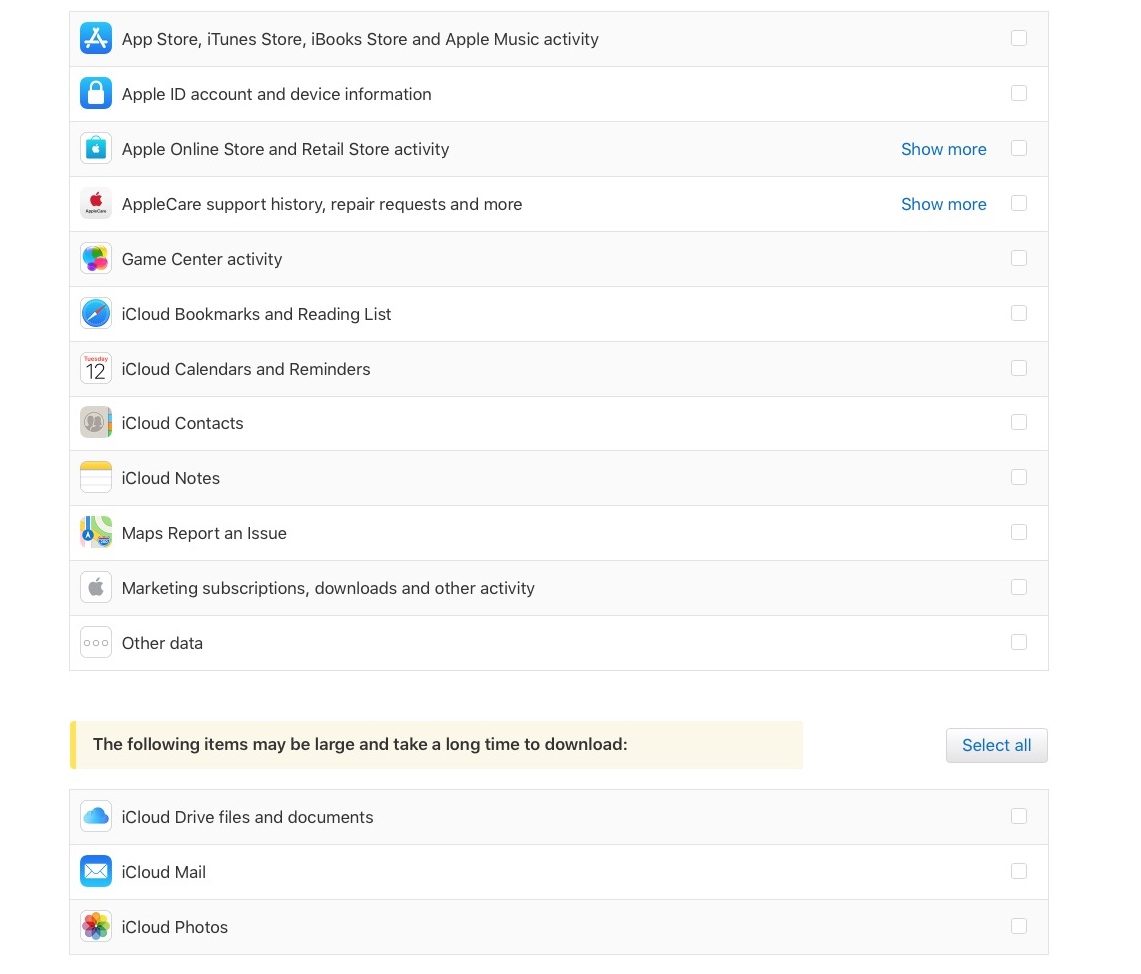The image size is (1141, 974).
Task: Select the Marketing subscriptions row label
Action: tap(328, 588)
